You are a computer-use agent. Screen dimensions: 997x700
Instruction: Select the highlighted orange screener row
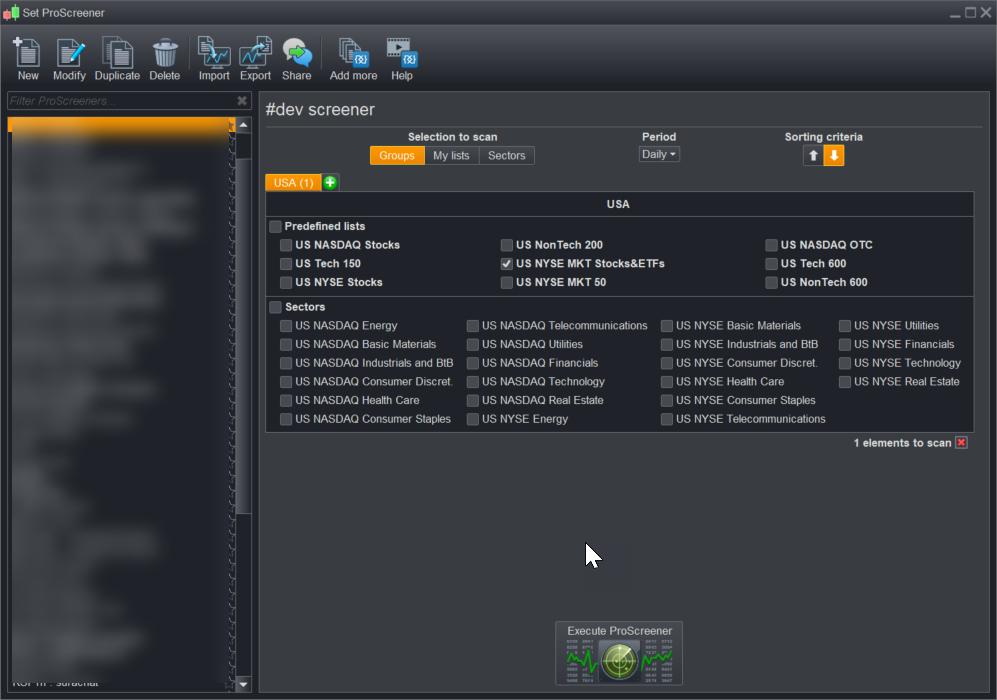click(x=121, y=125)
